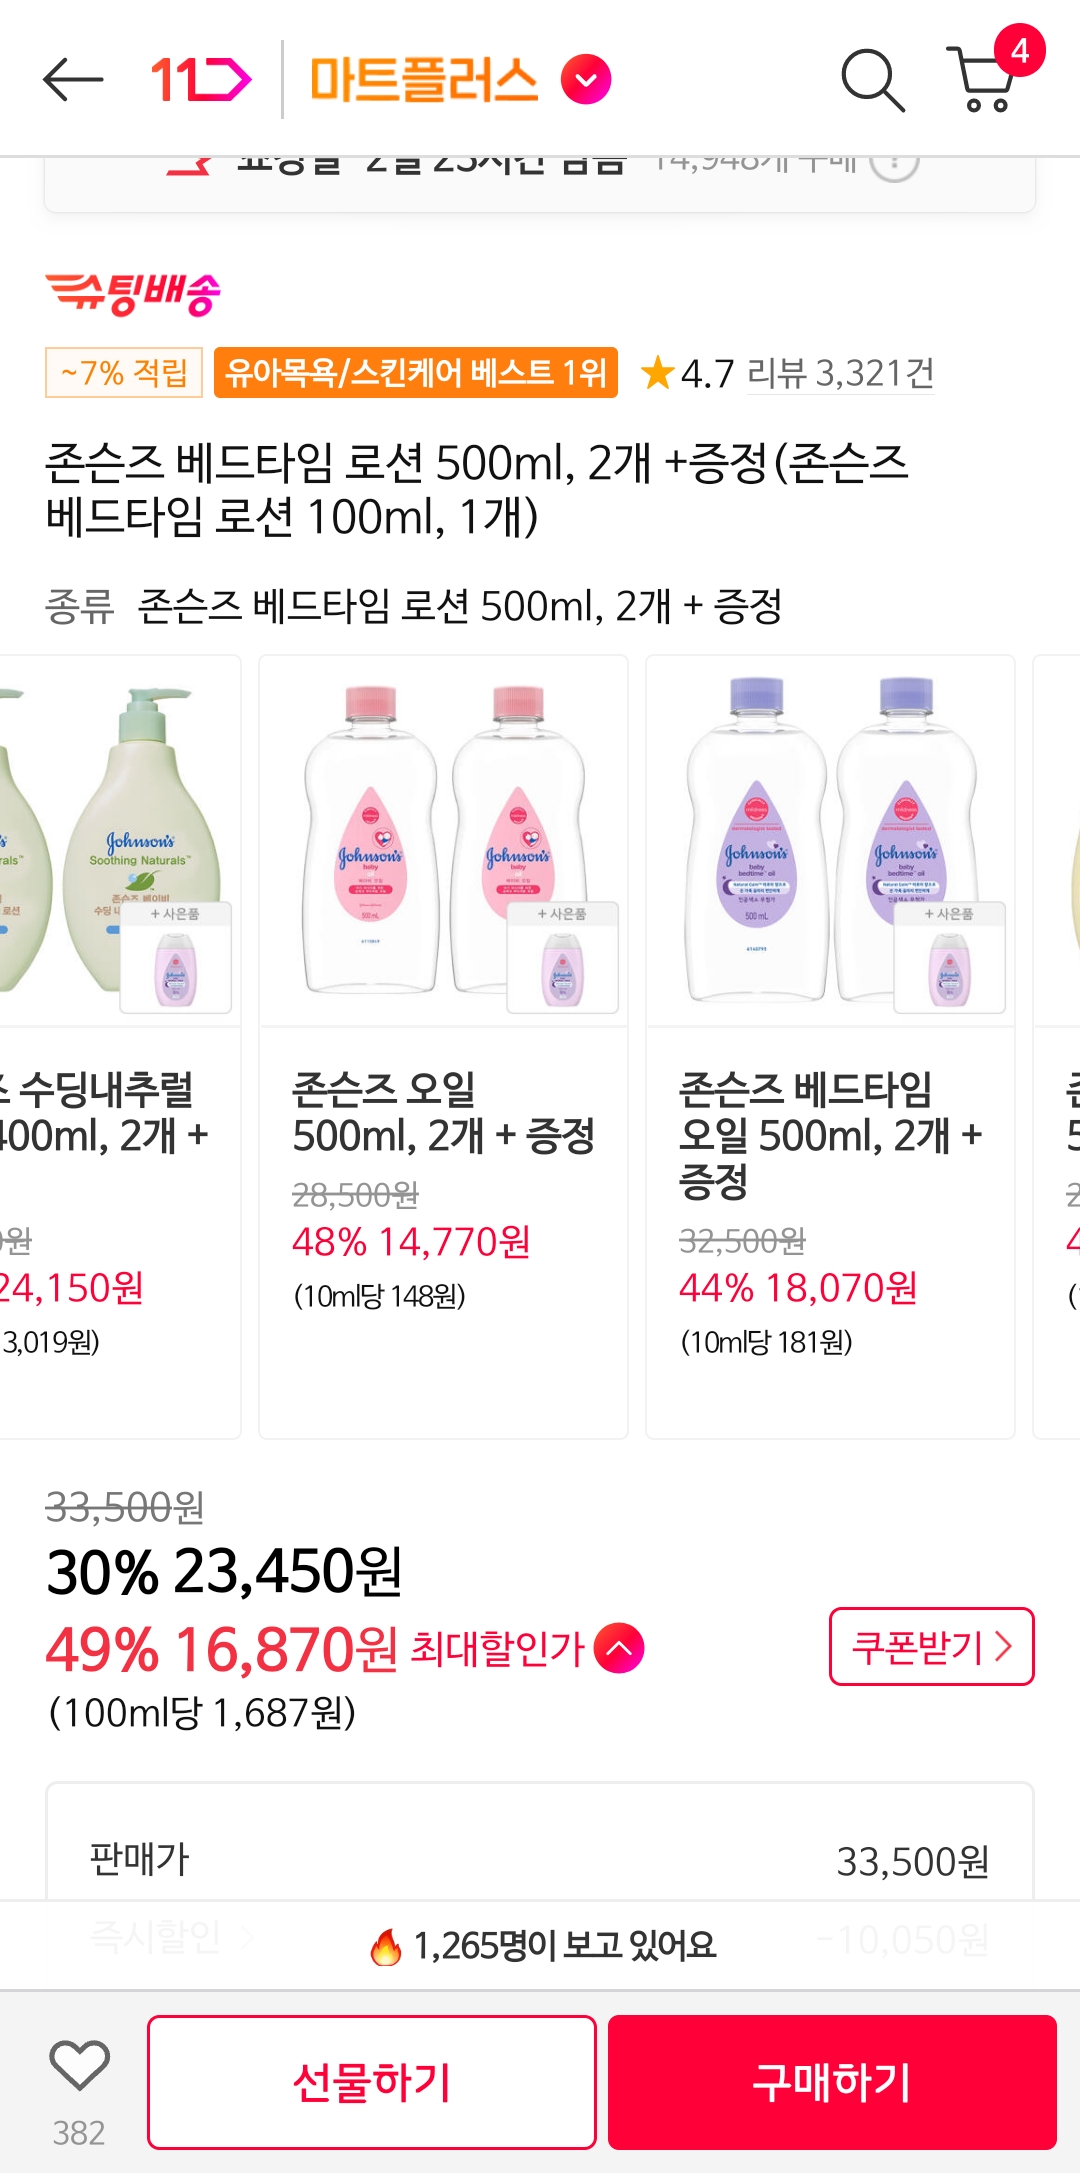Viewport: 1080px width, 2173px height.
Task: Expand the 마트플러스 dropdown arrow
Action: point(586,80)
